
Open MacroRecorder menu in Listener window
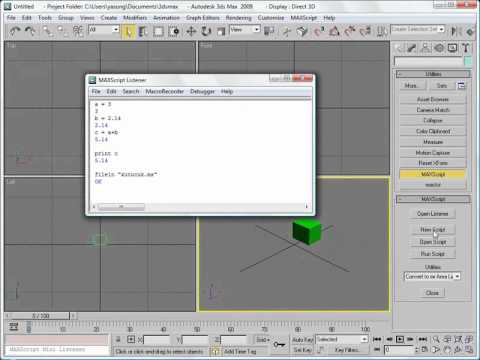165,91
